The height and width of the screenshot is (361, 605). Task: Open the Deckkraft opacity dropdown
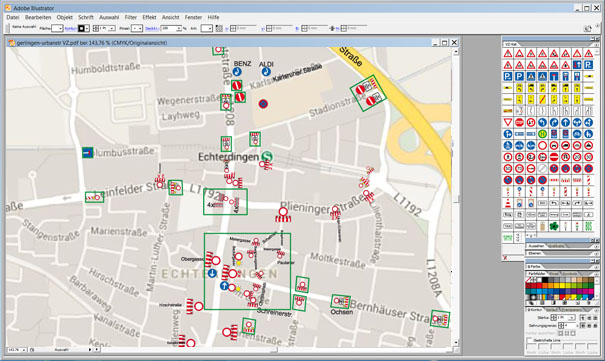pyautogui.click(x=179, y=28)
